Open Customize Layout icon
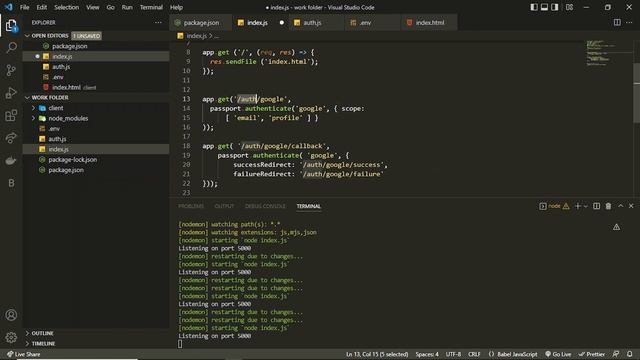 (x=569, y=7)
